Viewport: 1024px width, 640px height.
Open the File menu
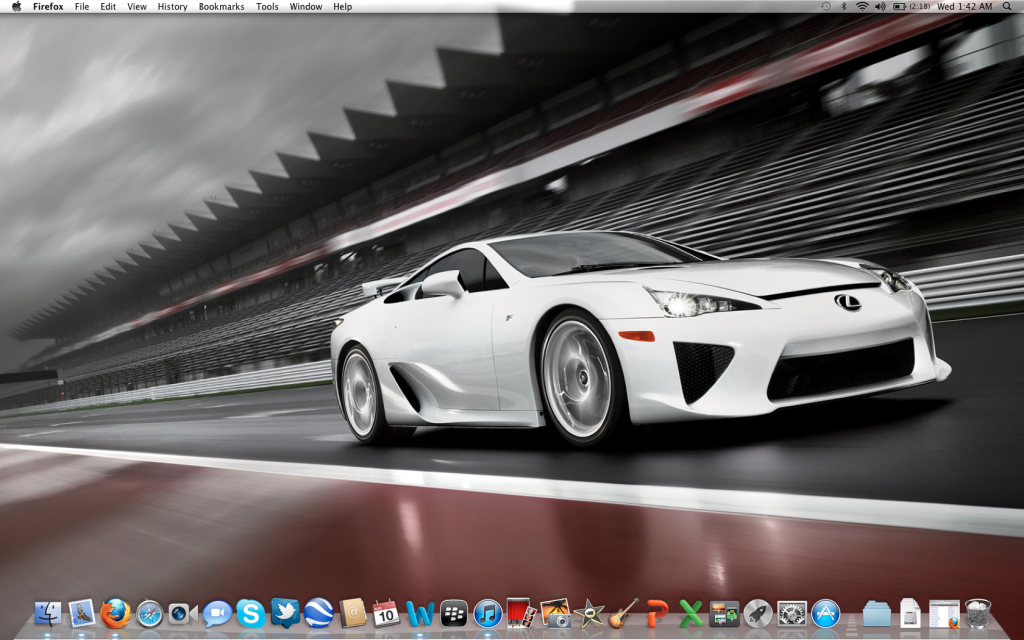(x=82, y=7)
